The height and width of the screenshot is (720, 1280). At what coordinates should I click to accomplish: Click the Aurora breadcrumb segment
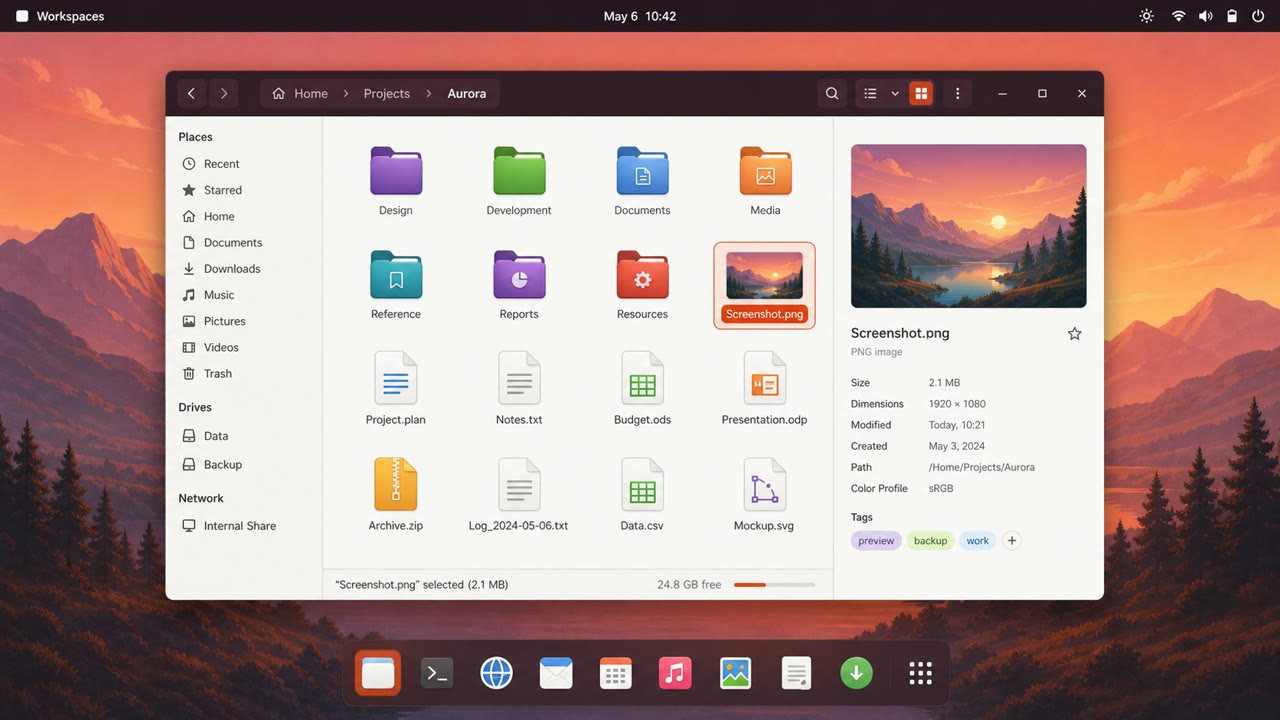(x=467, y=94)
